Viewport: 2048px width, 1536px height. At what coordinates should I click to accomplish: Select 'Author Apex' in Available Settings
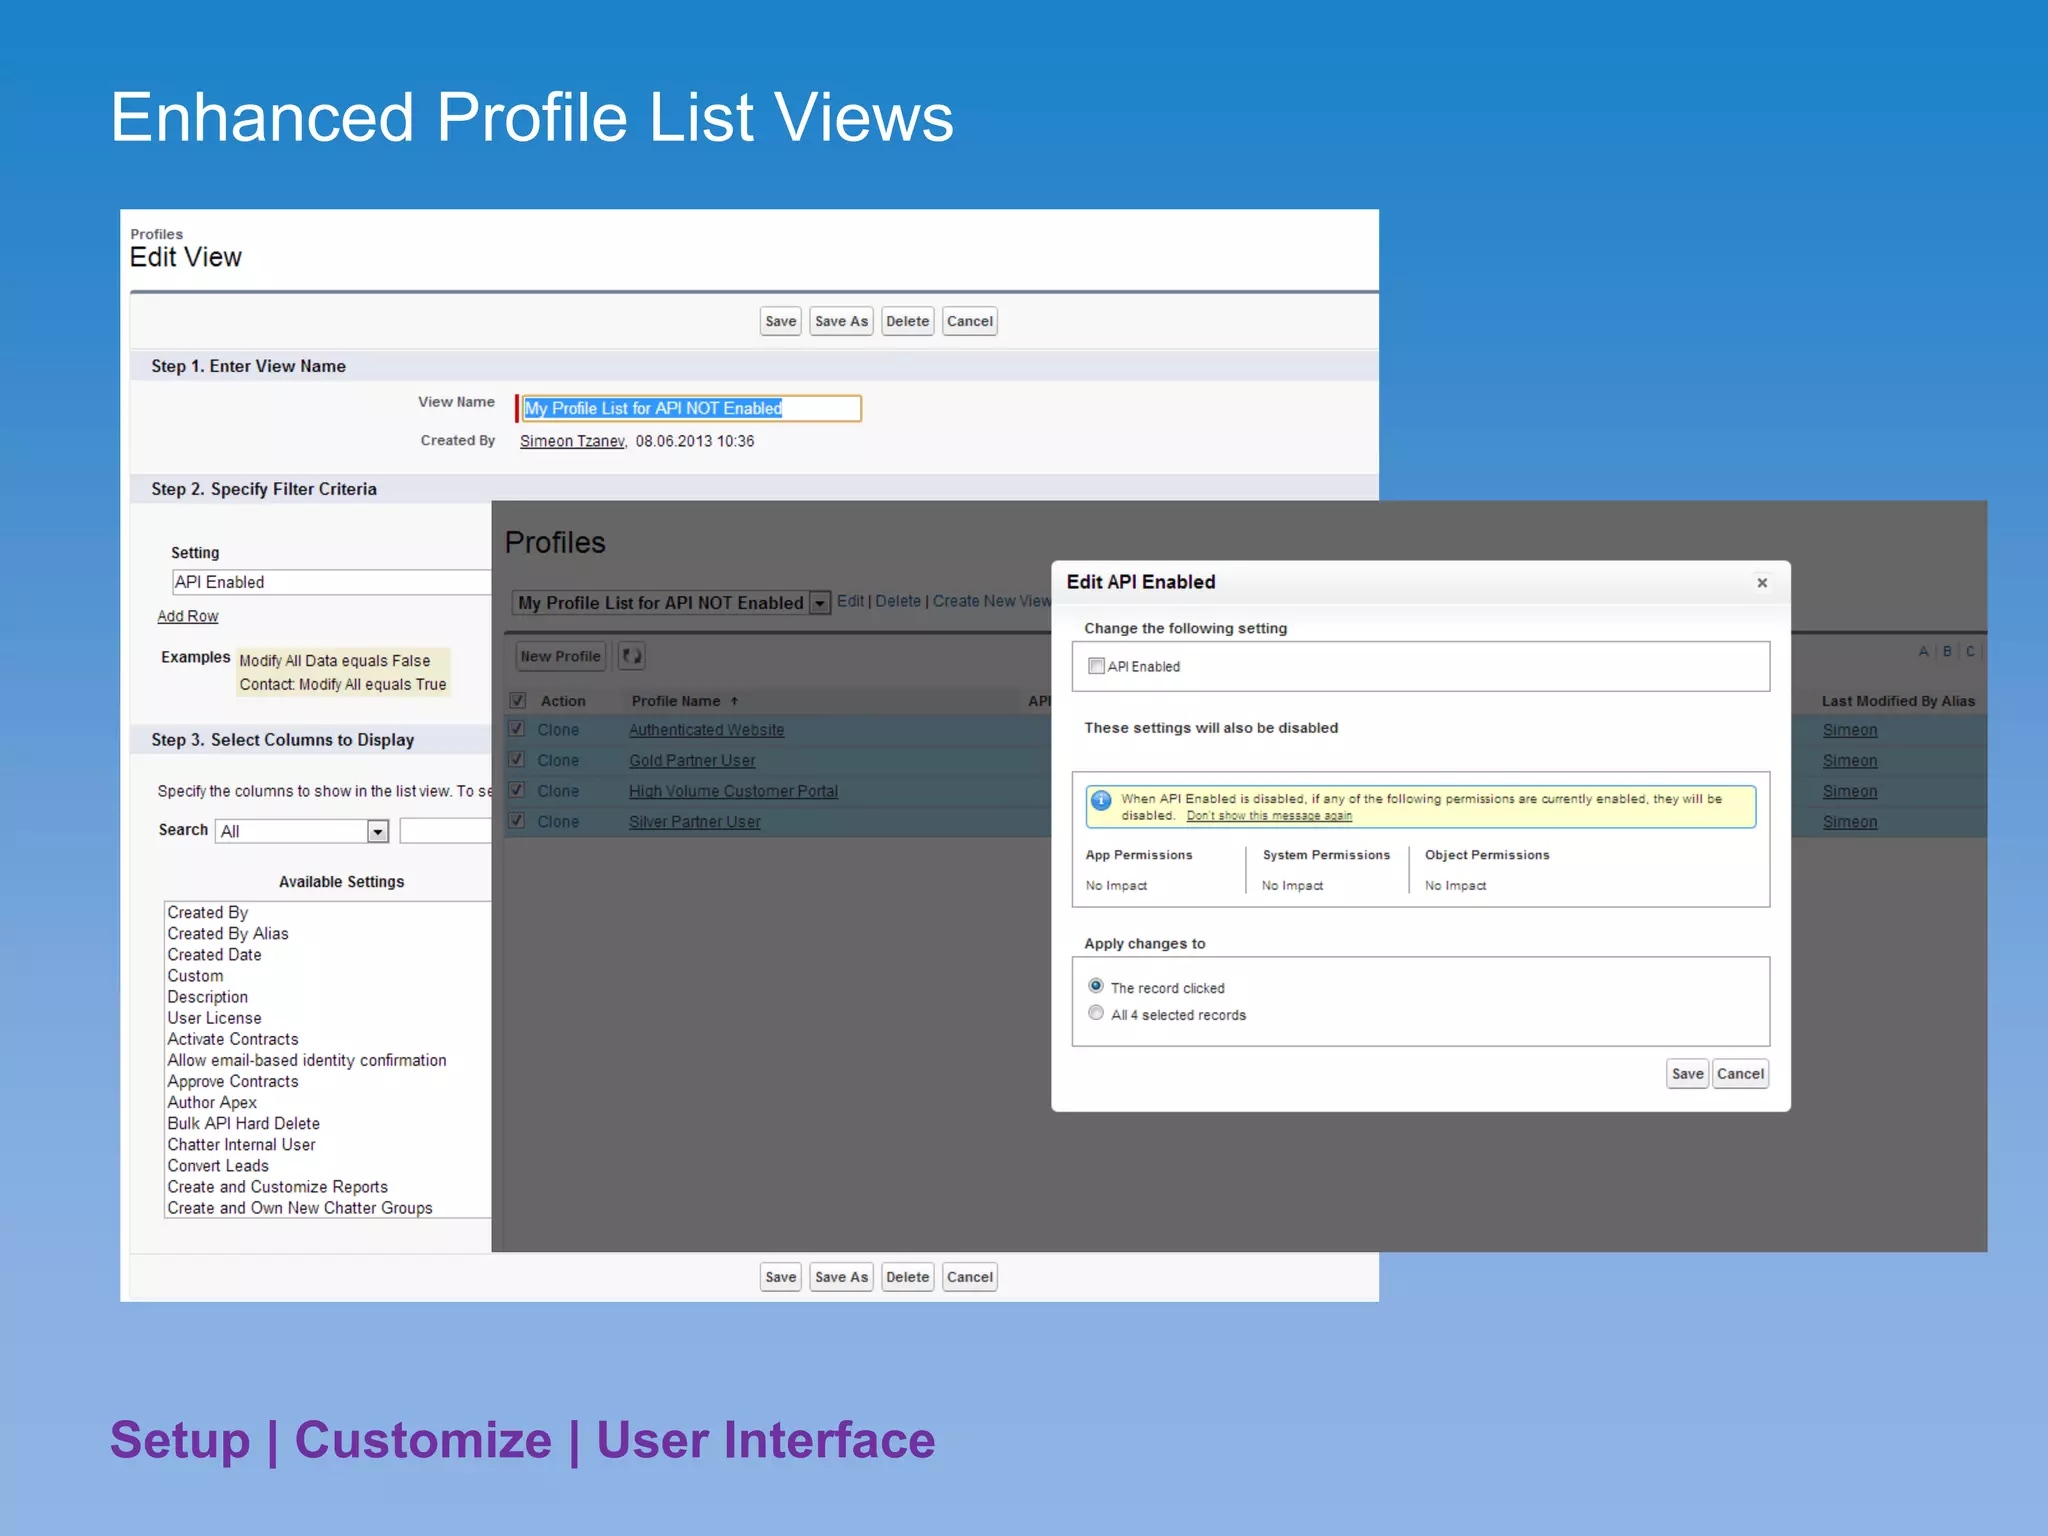(212, 1102)
